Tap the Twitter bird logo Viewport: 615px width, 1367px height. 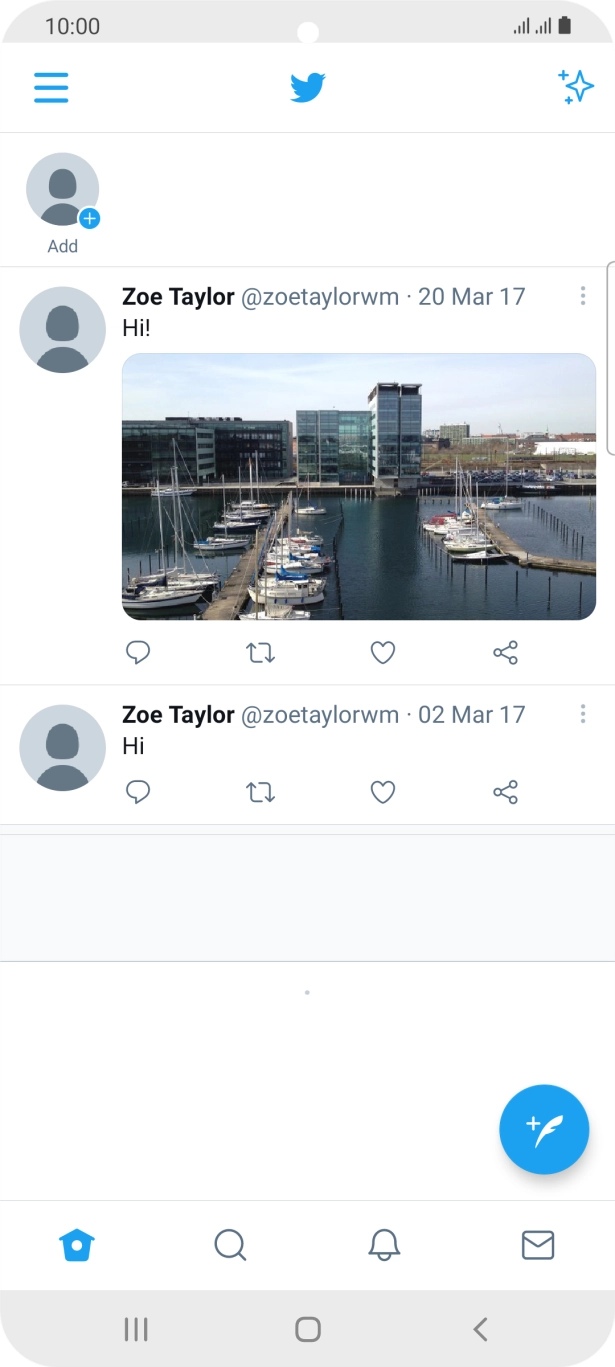click(308, 87)
